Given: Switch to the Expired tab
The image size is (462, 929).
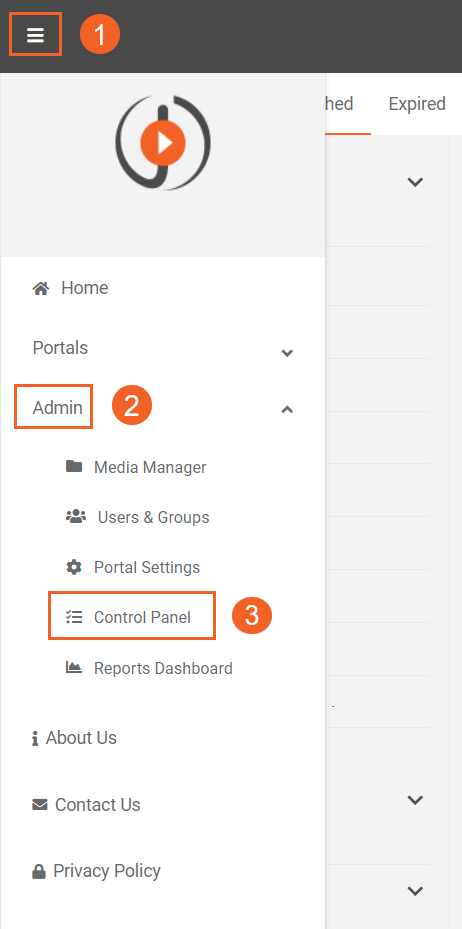Looking at the screenshot, I should coord(417,104).
